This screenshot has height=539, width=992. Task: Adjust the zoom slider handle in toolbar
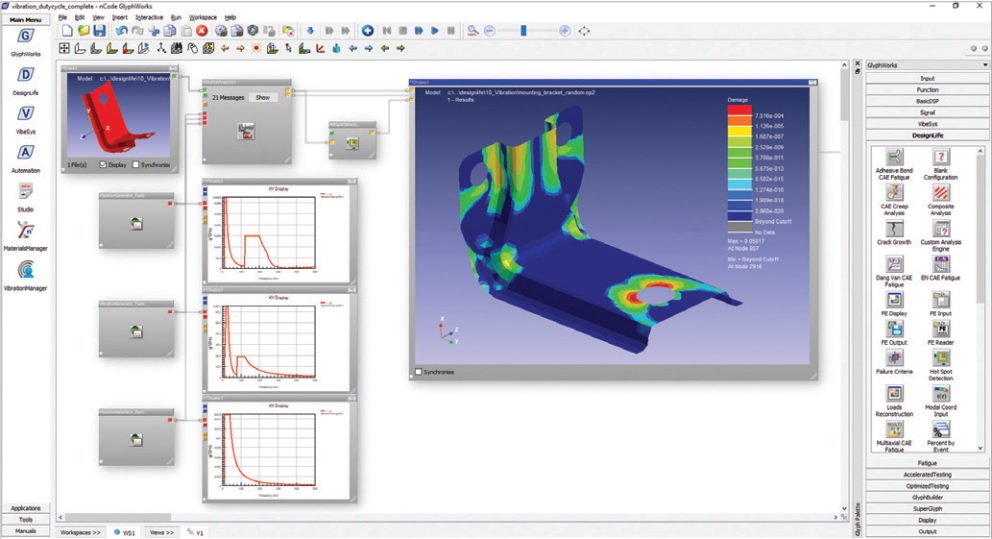coord(523,30)
